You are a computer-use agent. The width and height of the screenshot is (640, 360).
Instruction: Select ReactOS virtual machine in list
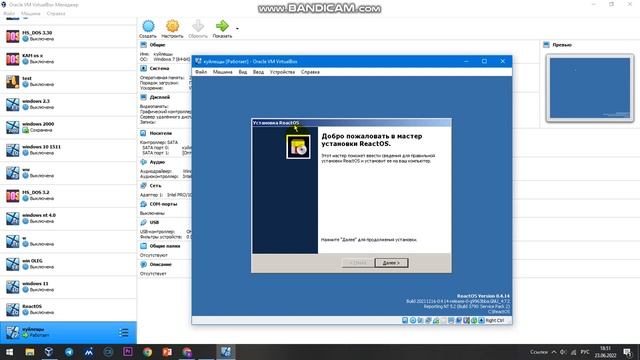[x=68, y=310]
